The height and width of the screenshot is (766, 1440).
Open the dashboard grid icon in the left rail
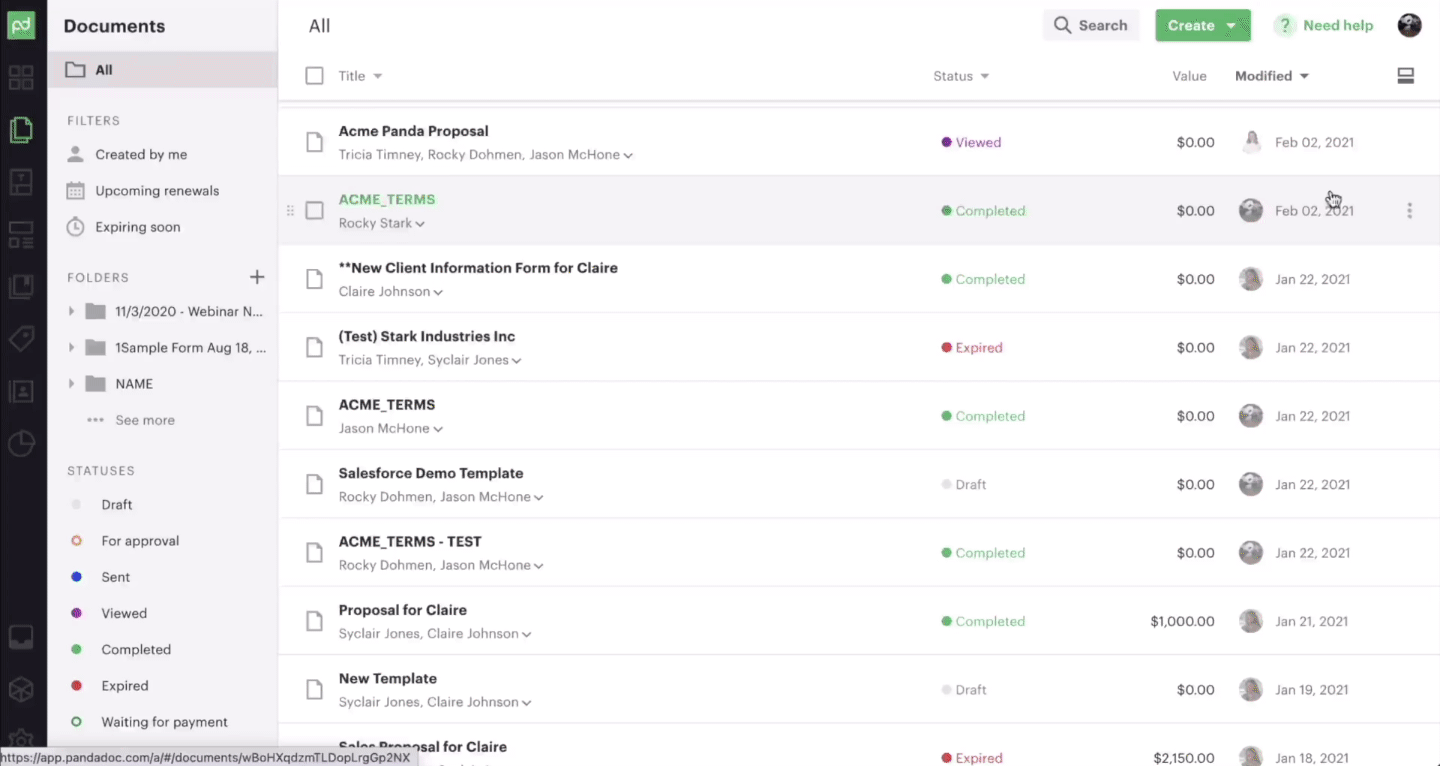[x=21, y=77]
